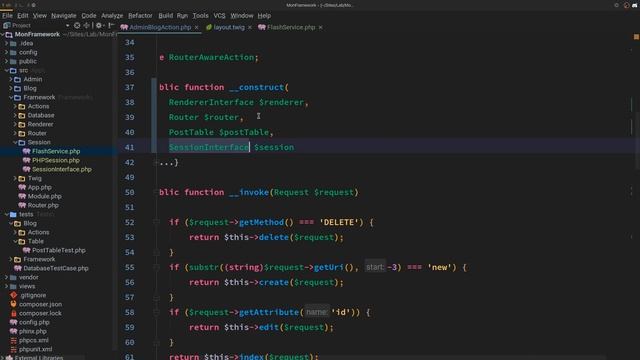Open the Navigate menu
640x360 pixels.
64,16
